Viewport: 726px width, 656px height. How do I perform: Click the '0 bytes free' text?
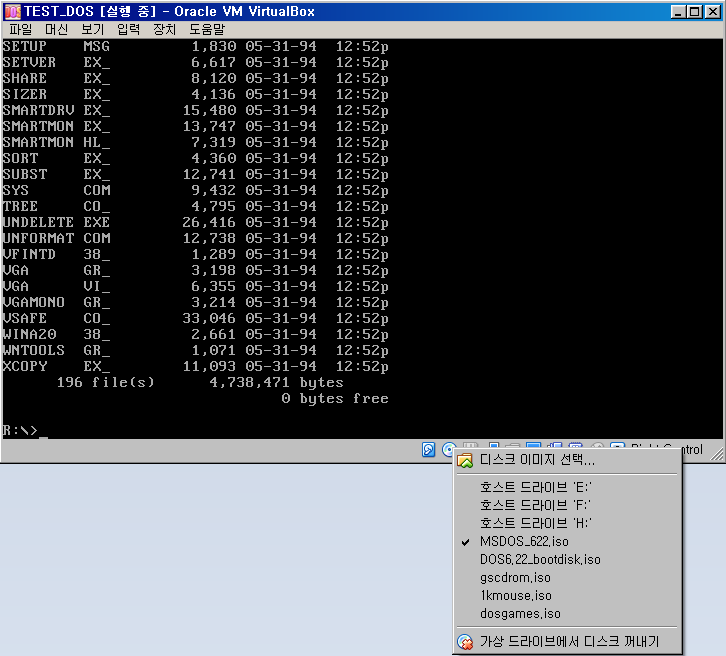click(x=335, y=399)
